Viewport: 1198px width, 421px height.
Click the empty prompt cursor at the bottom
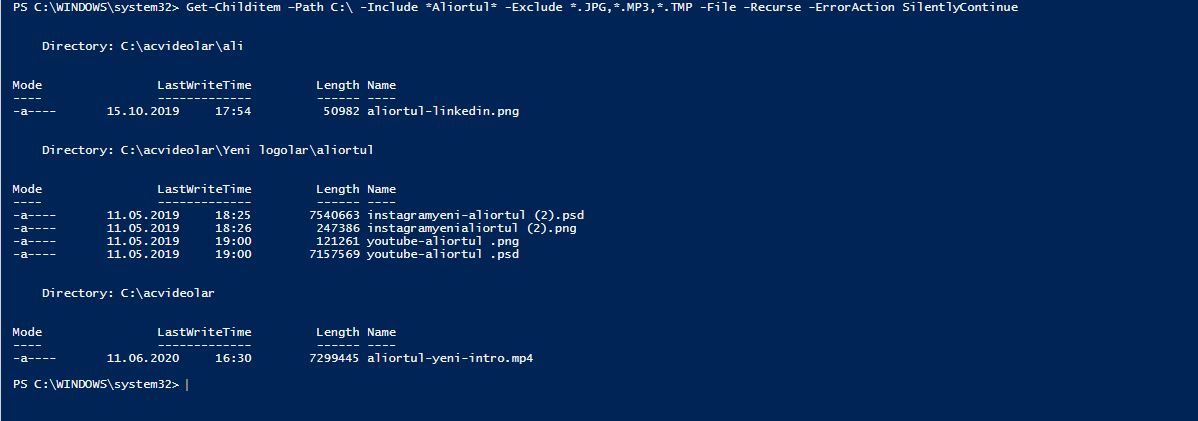(x=187, y=384)
